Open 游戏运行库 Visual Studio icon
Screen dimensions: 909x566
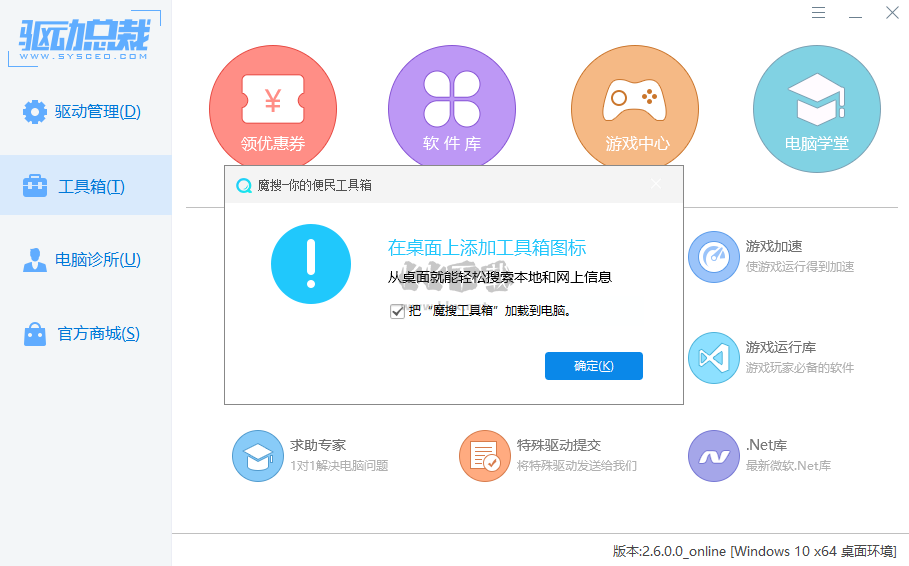713,357
